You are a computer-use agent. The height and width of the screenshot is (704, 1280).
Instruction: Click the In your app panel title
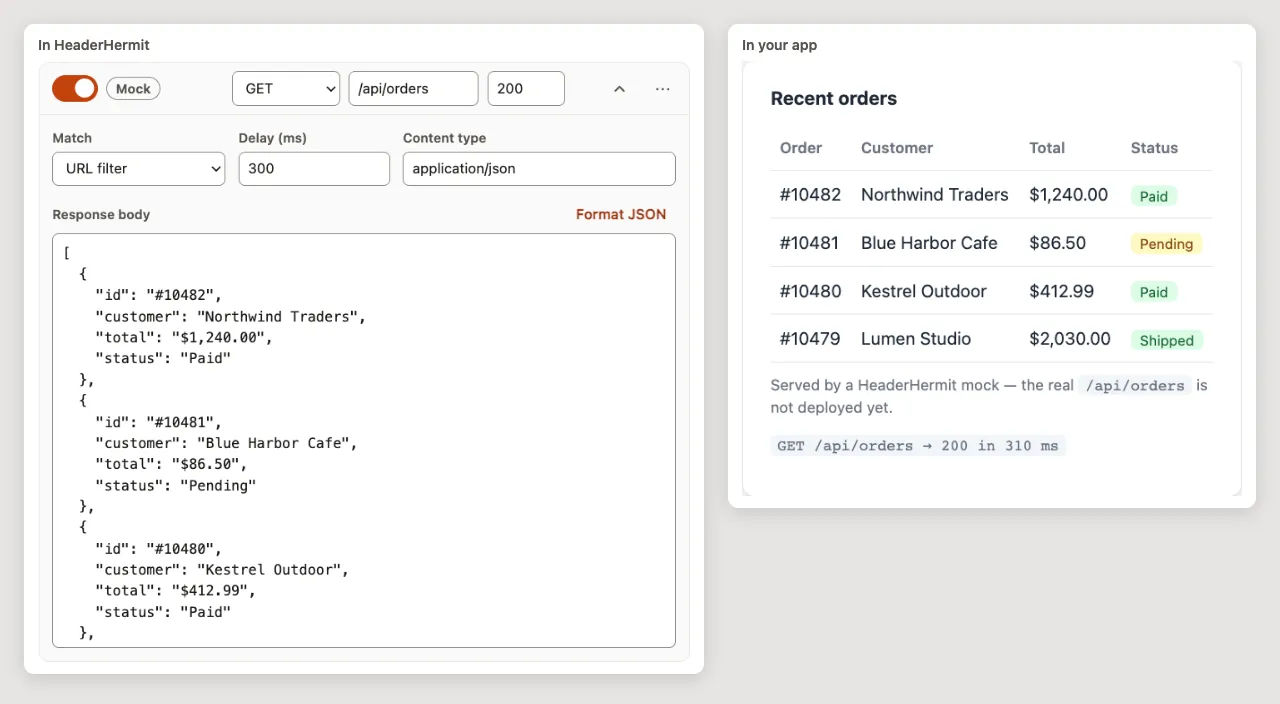pos(780,45)
